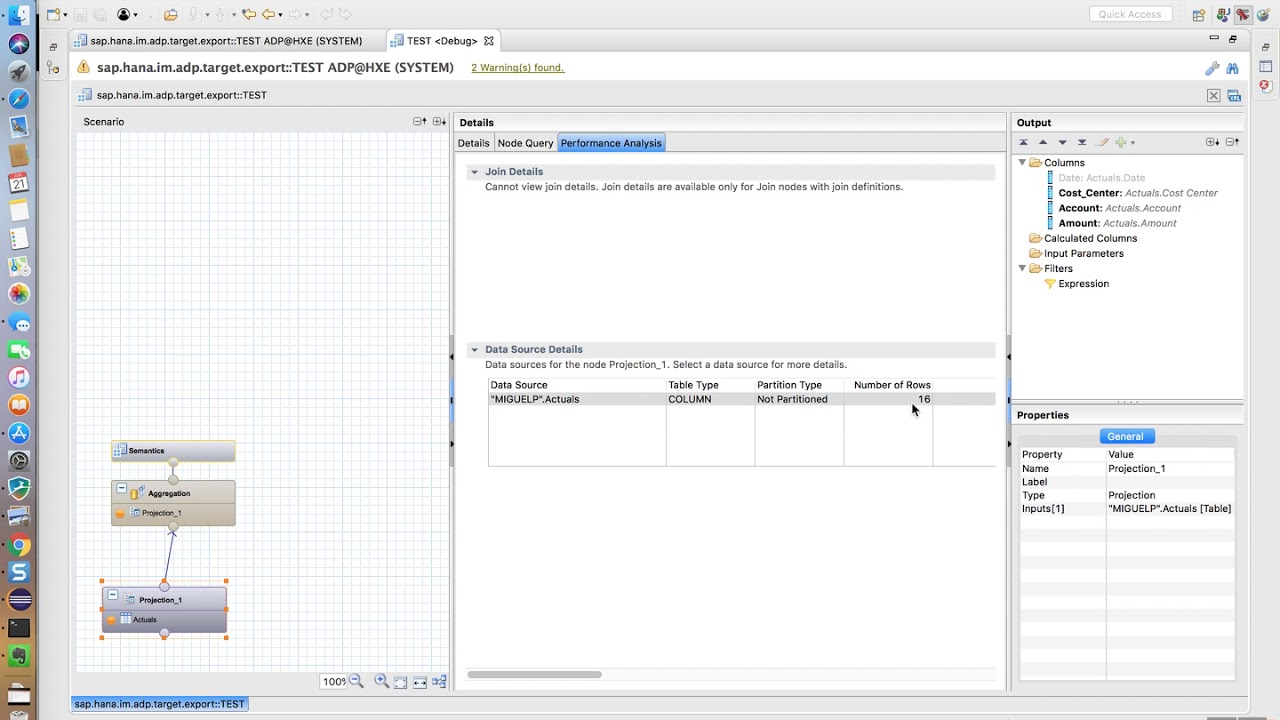This screenshot has width=1280, height=720.
Task: Collapse the Data Source Details section
Action: [474, 350]
